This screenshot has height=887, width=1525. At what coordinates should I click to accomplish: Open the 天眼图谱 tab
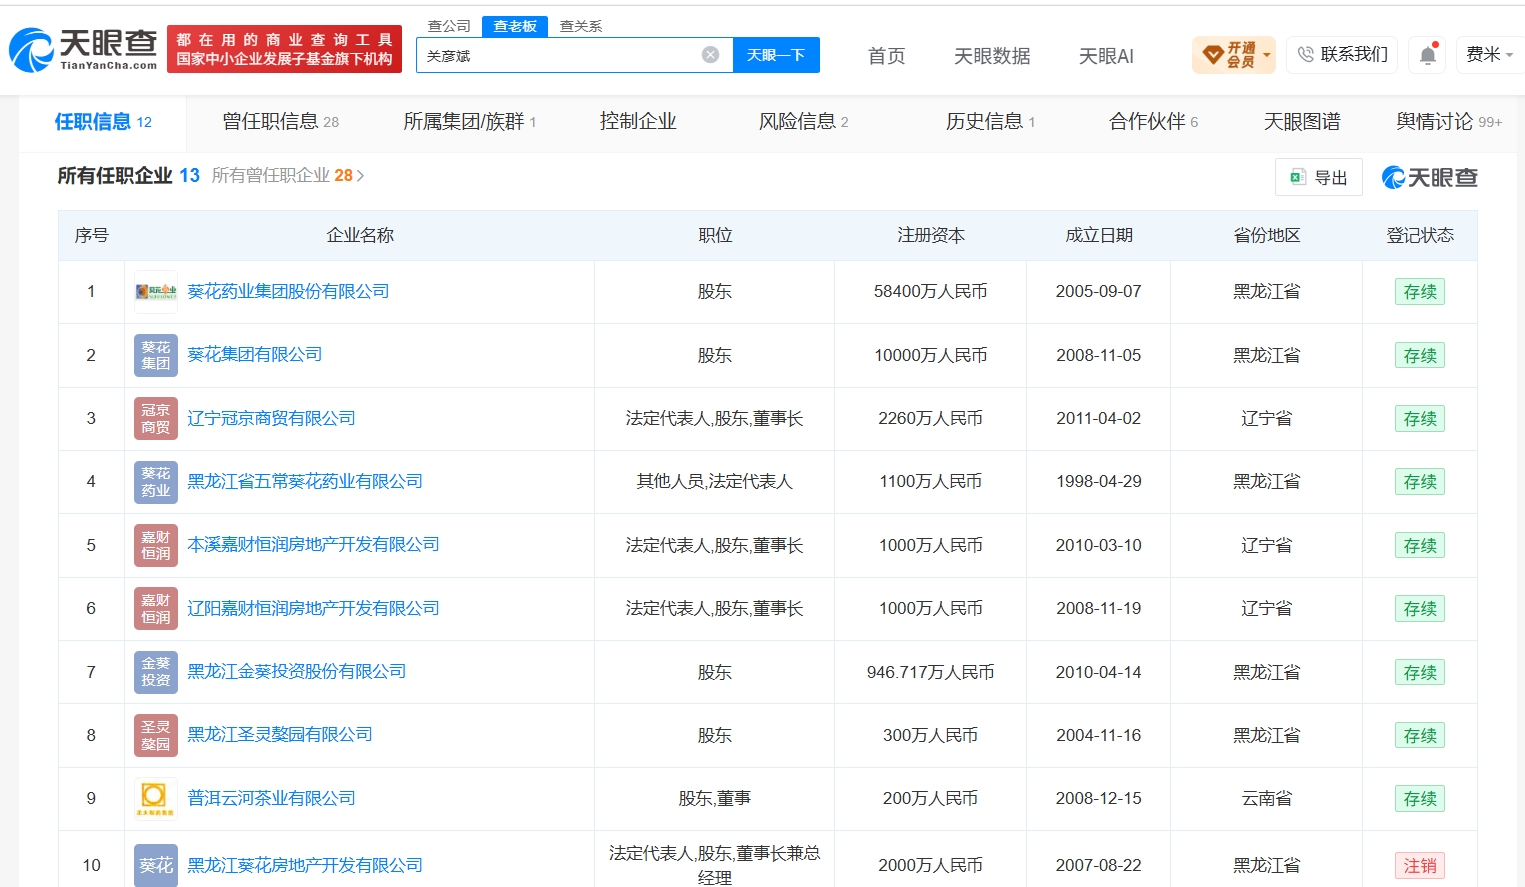tap(1302, 122)
